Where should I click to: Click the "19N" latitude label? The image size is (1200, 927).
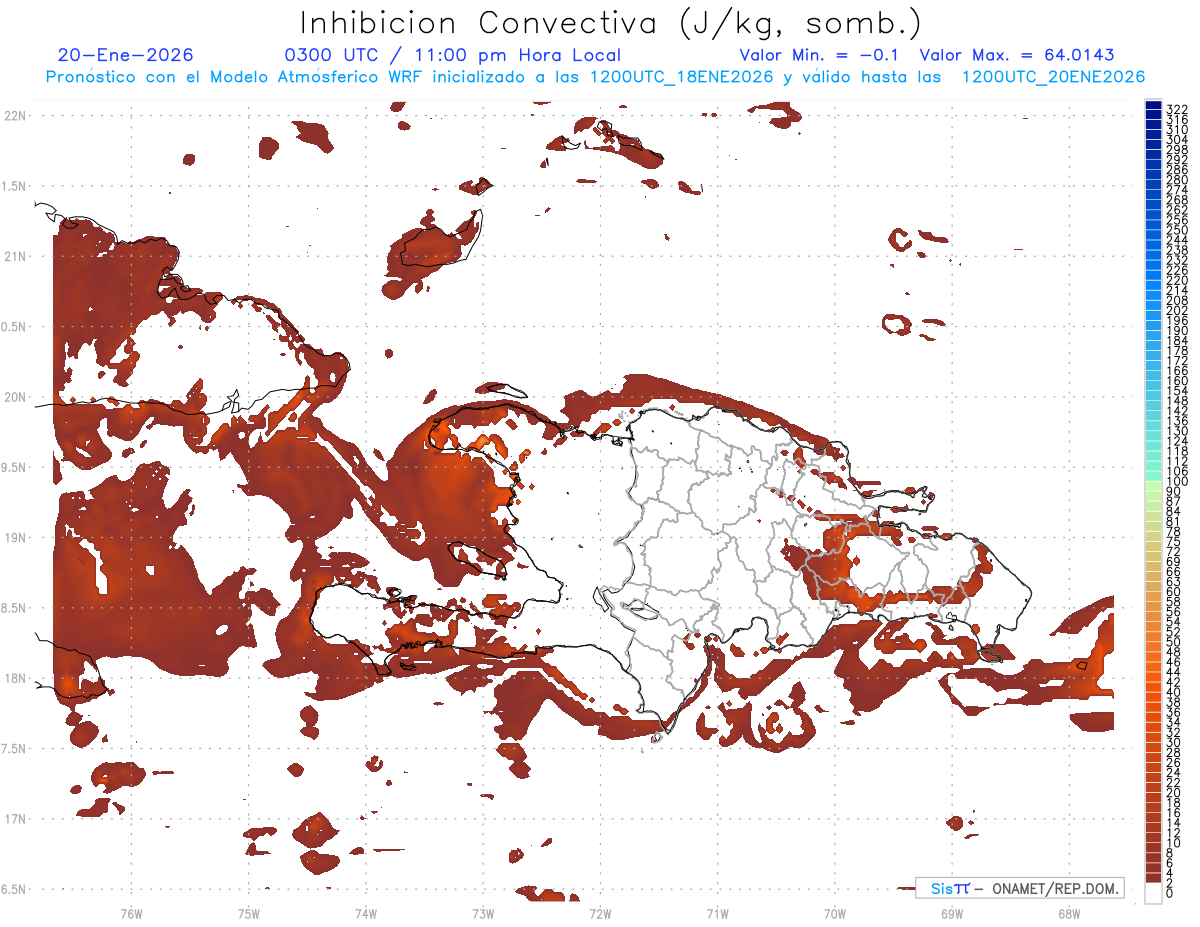coord(14,537)
